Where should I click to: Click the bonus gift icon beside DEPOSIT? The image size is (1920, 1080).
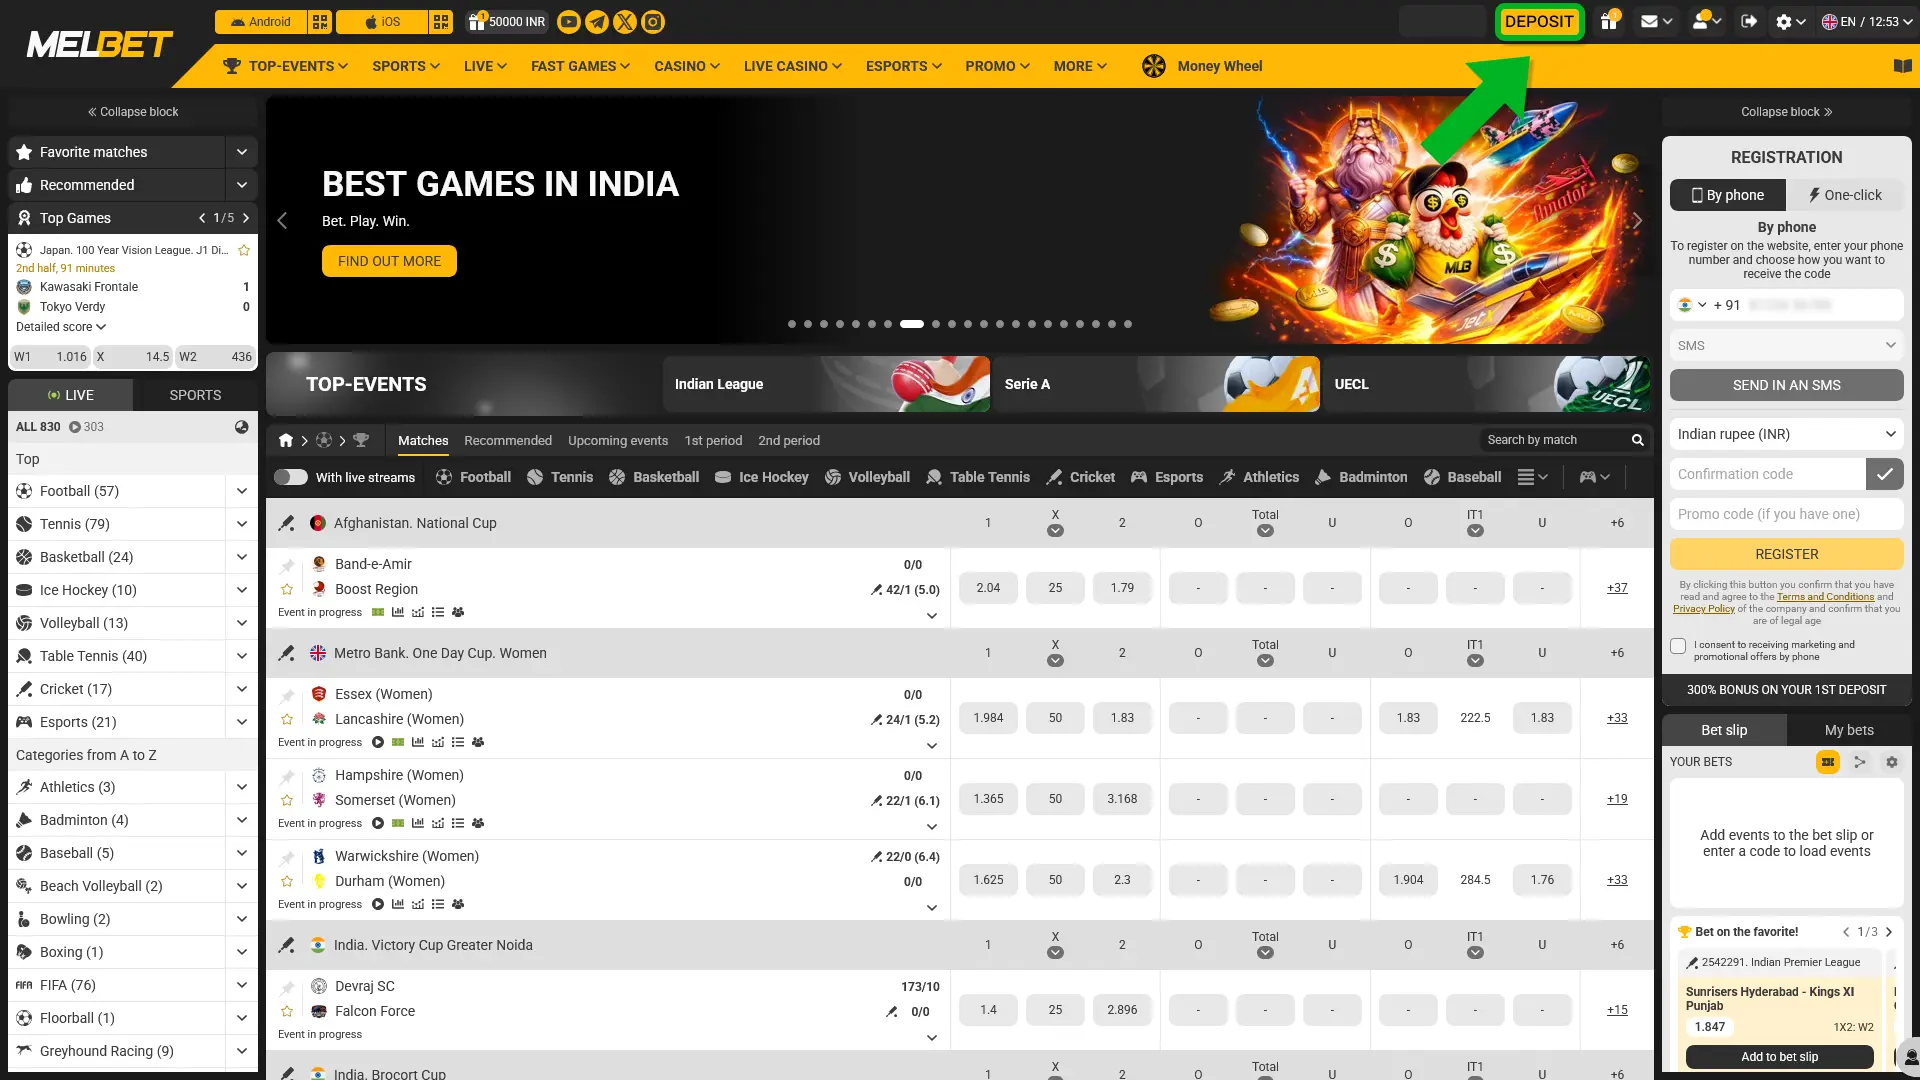(1609, 21)
